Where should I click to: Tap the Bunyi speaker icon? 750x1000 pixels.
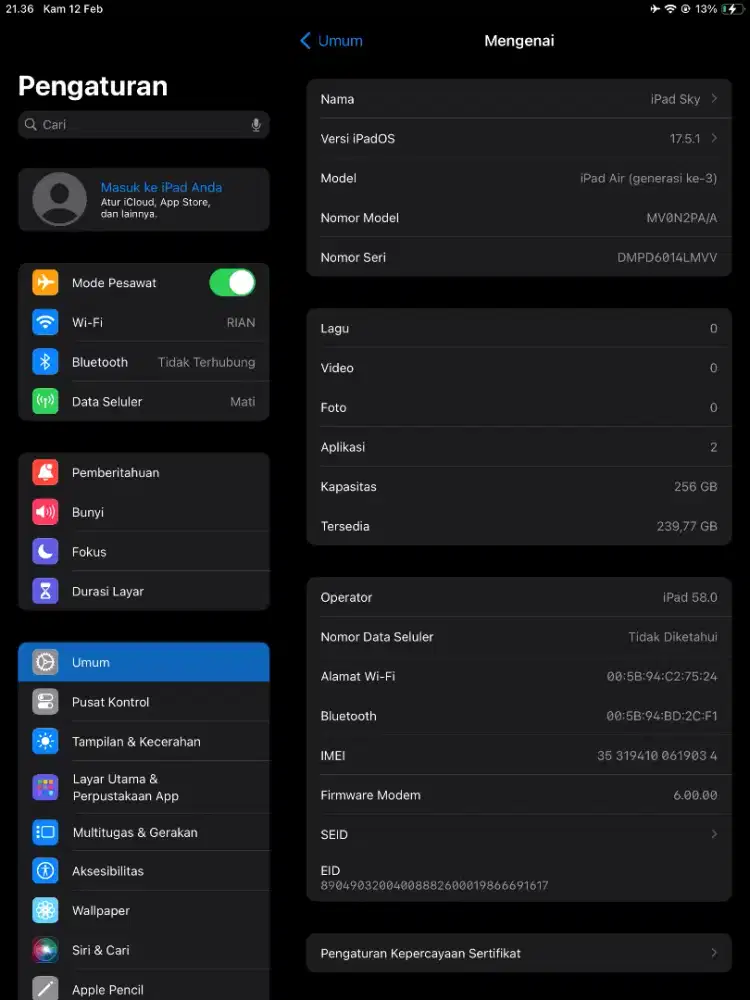(x=45, y=512)
